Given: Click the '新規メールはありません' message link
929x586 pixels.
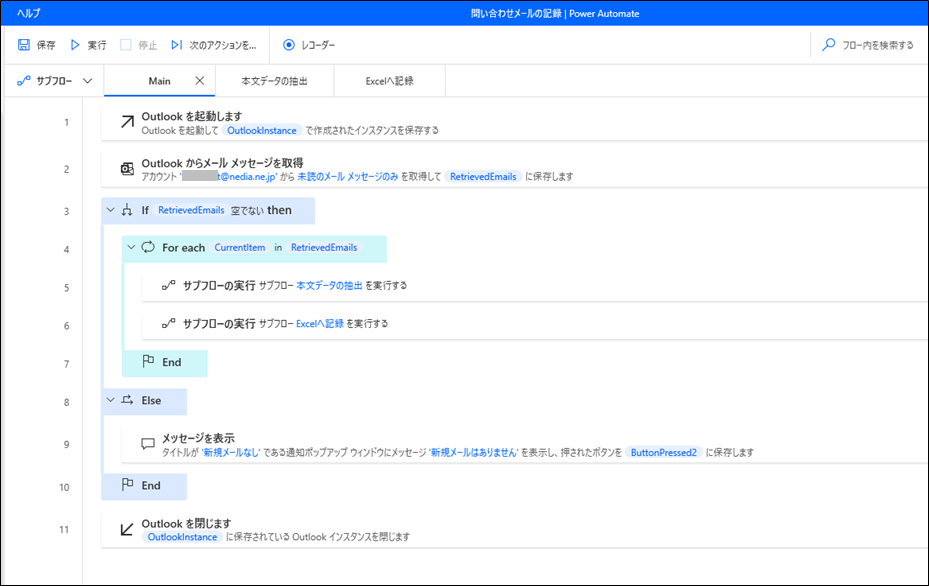Looking at the screenshot, I should [473, 453].
